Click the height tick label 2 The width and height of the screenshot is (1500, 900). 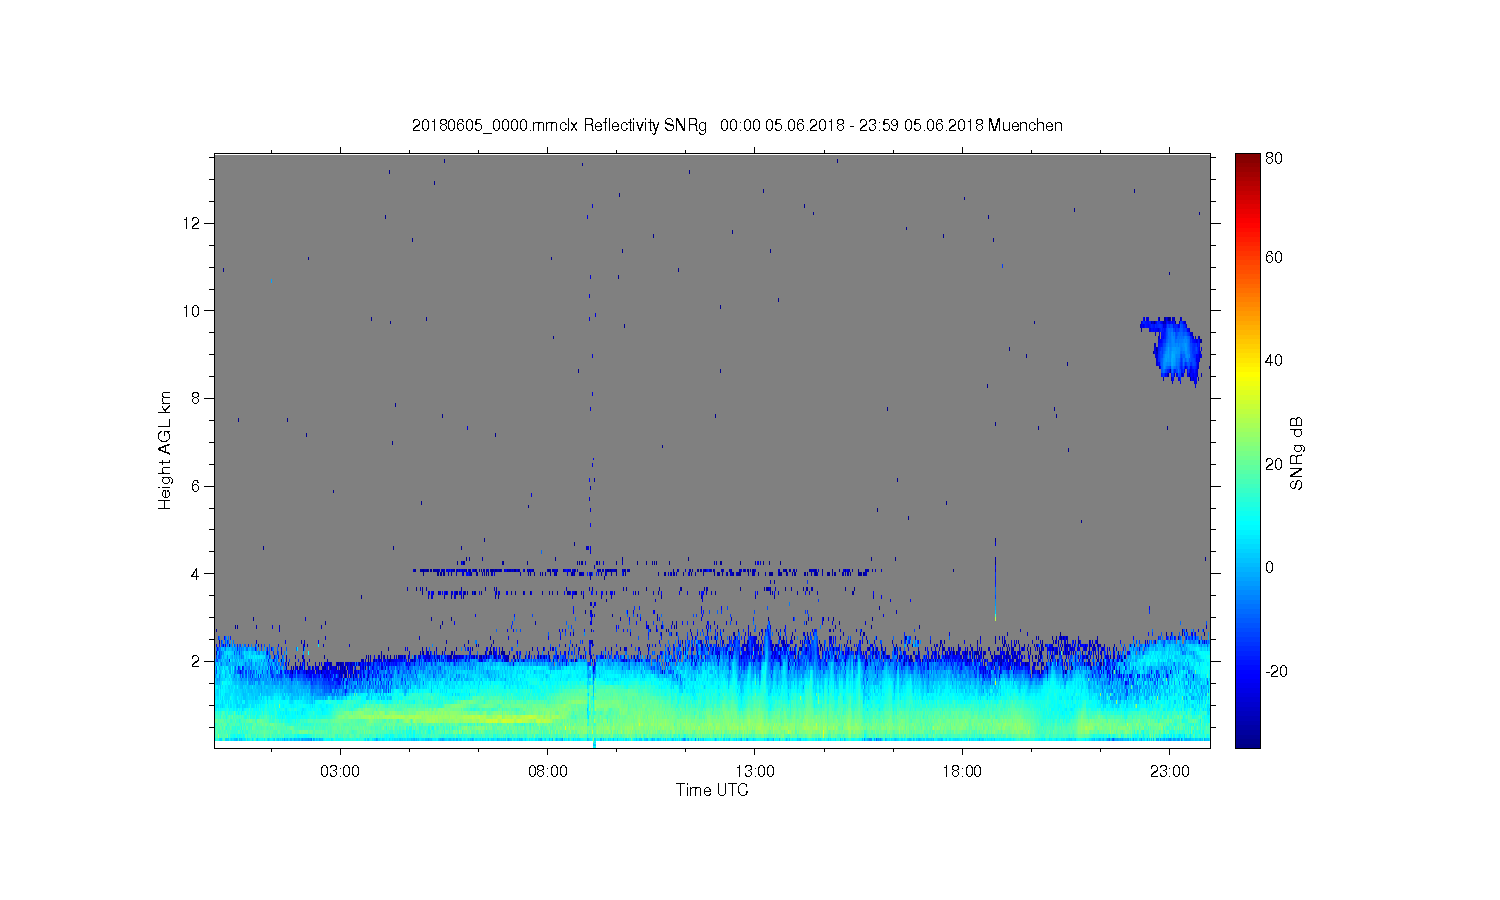point(196,661)
